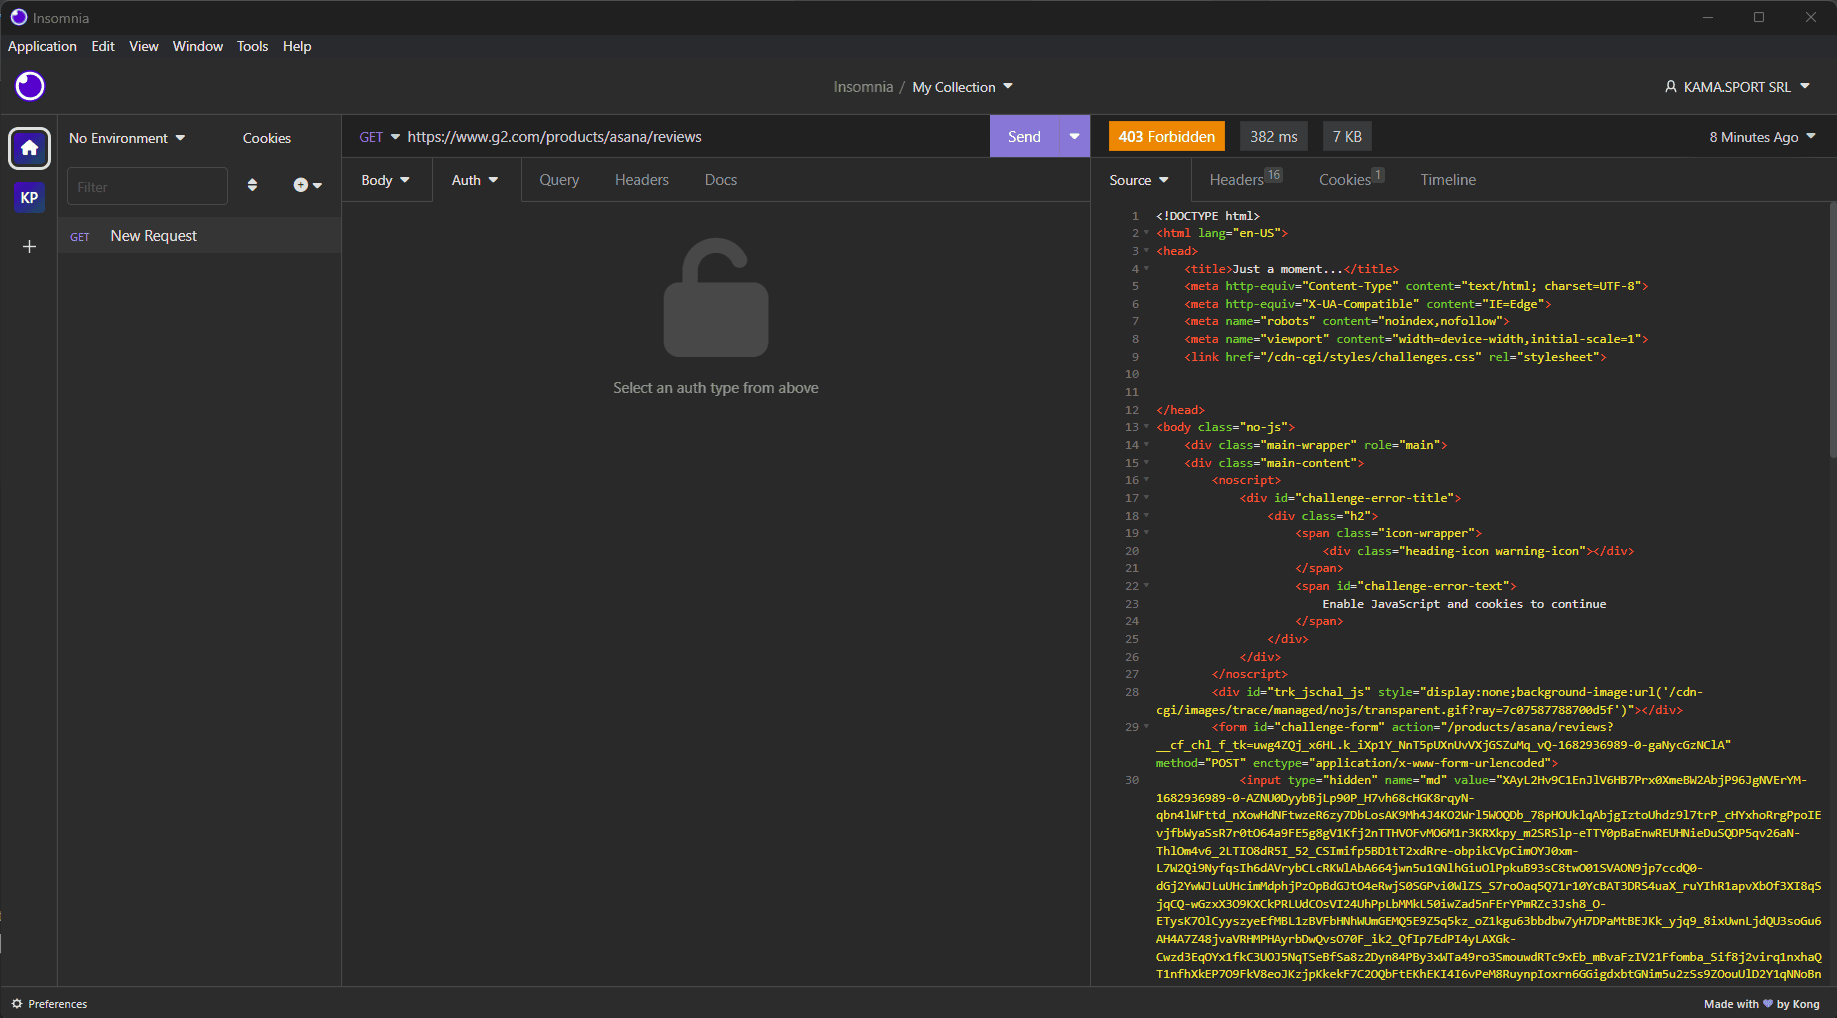Expand the My Collection dropdown
Image resolution: width=1837 pixels, height=1018 pixels.
click(x=962, y=87)
